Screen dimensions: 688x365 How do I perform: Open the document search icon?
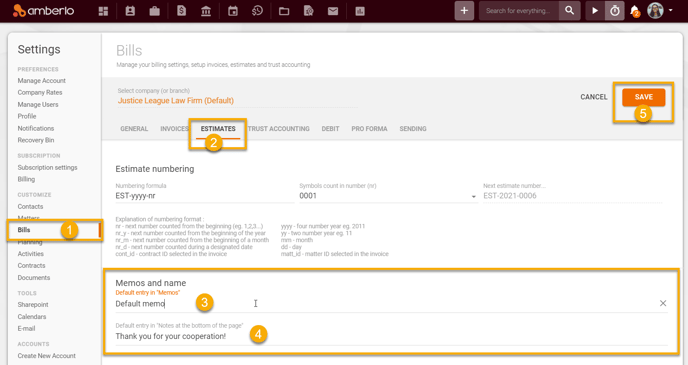(x=308, y=11)
